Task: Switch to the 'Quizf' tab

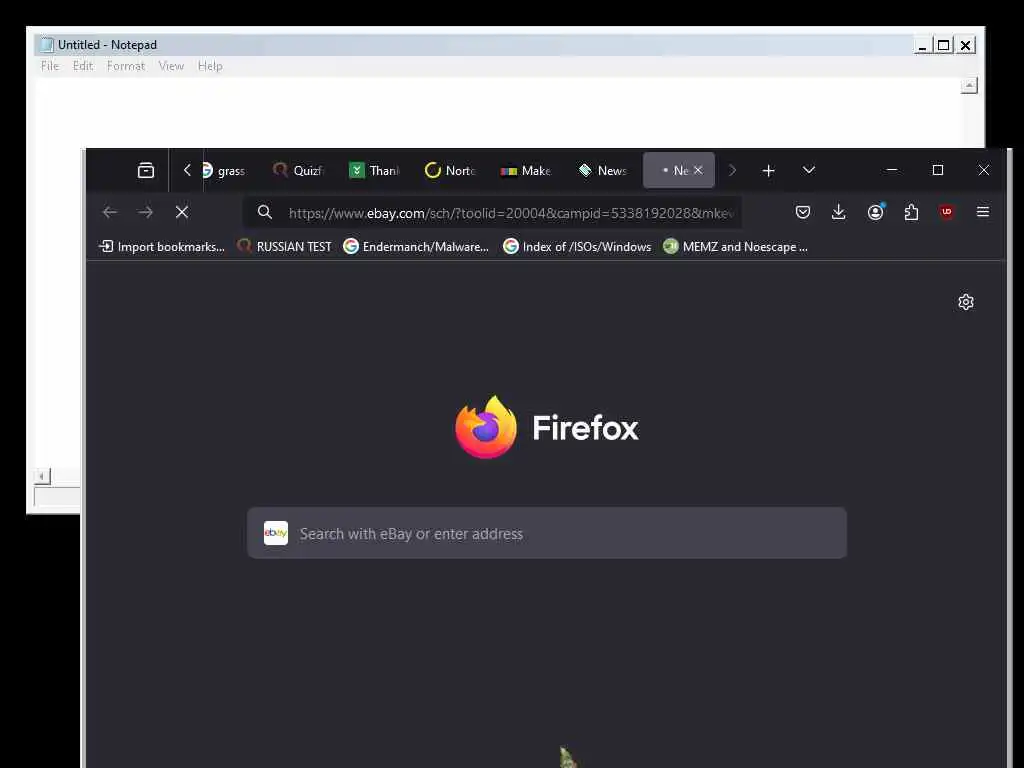Action: point(298,170)
